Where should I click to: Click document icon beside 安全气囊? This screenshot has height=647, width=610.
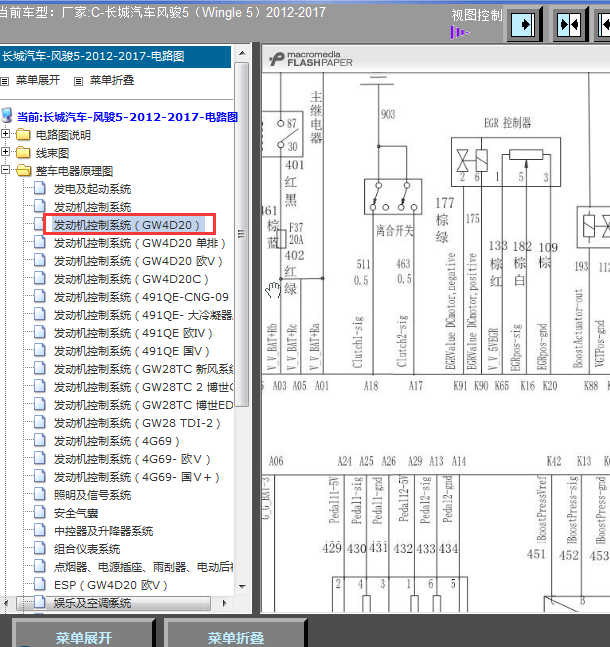pyautogui.click(x=40, y=512)
